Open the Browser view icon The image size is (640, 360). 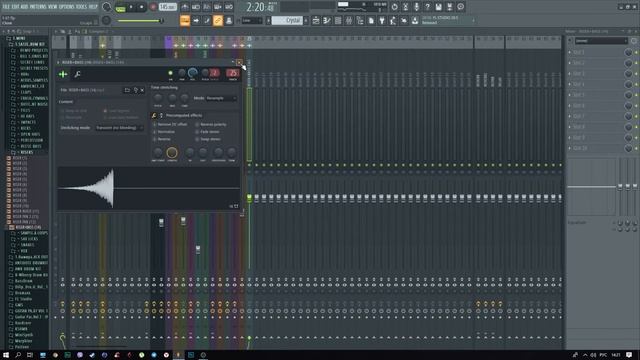tap(360, 20)
